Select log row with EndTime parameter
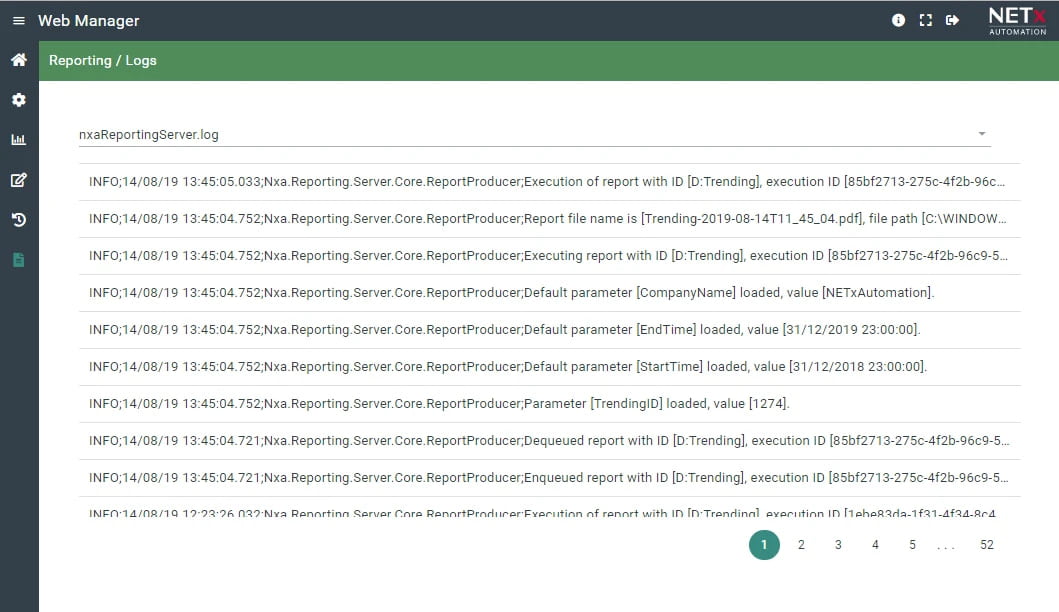This screenshot has width=1059, height=612. point(550,330)
